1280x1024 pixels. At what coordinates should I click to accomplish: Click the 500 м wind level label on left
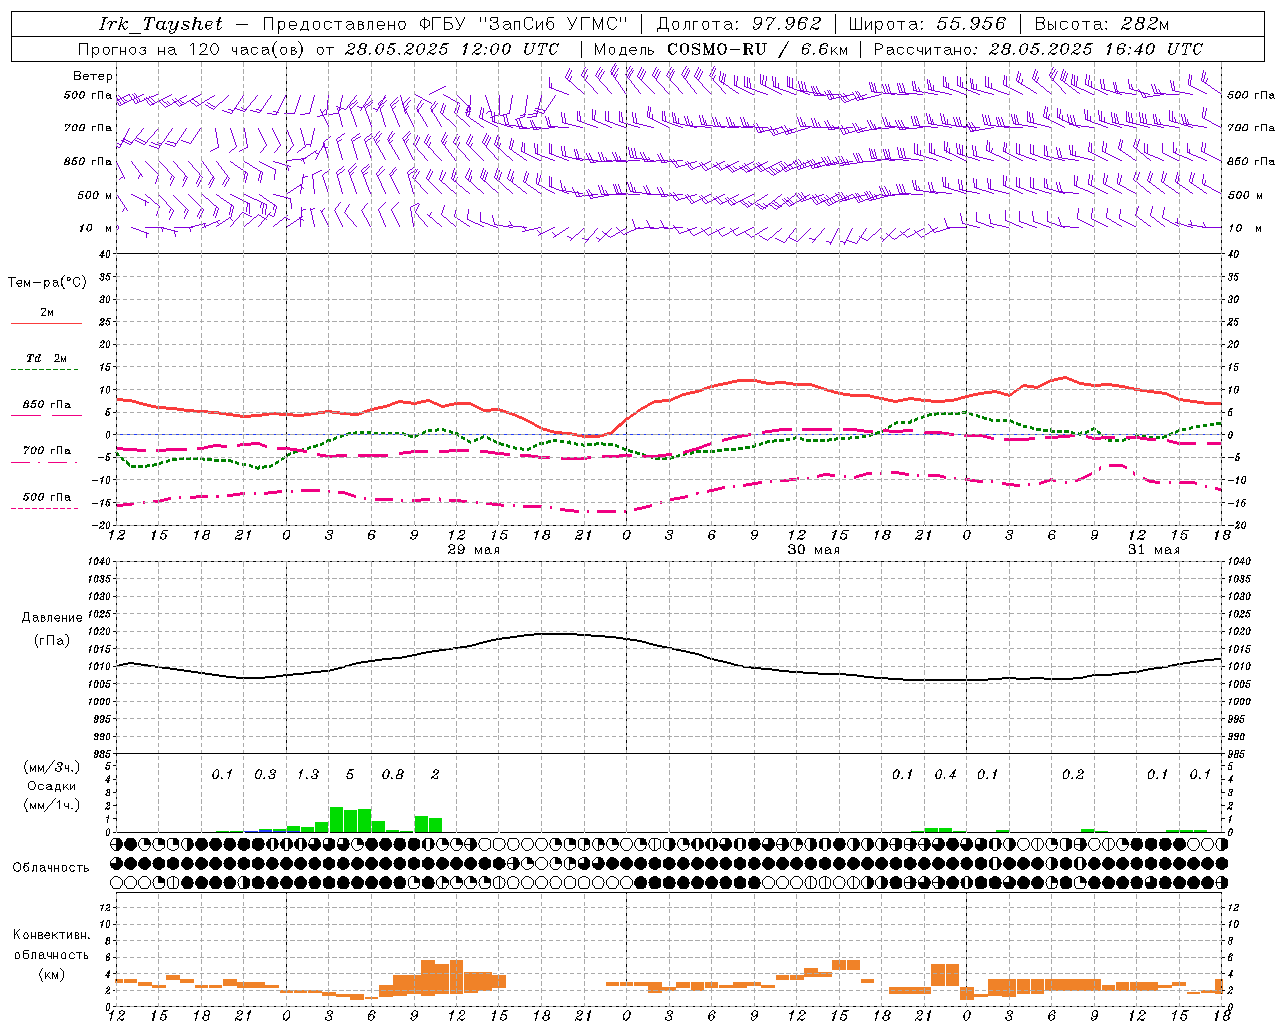pyautogui.click(x=95, y=195)
